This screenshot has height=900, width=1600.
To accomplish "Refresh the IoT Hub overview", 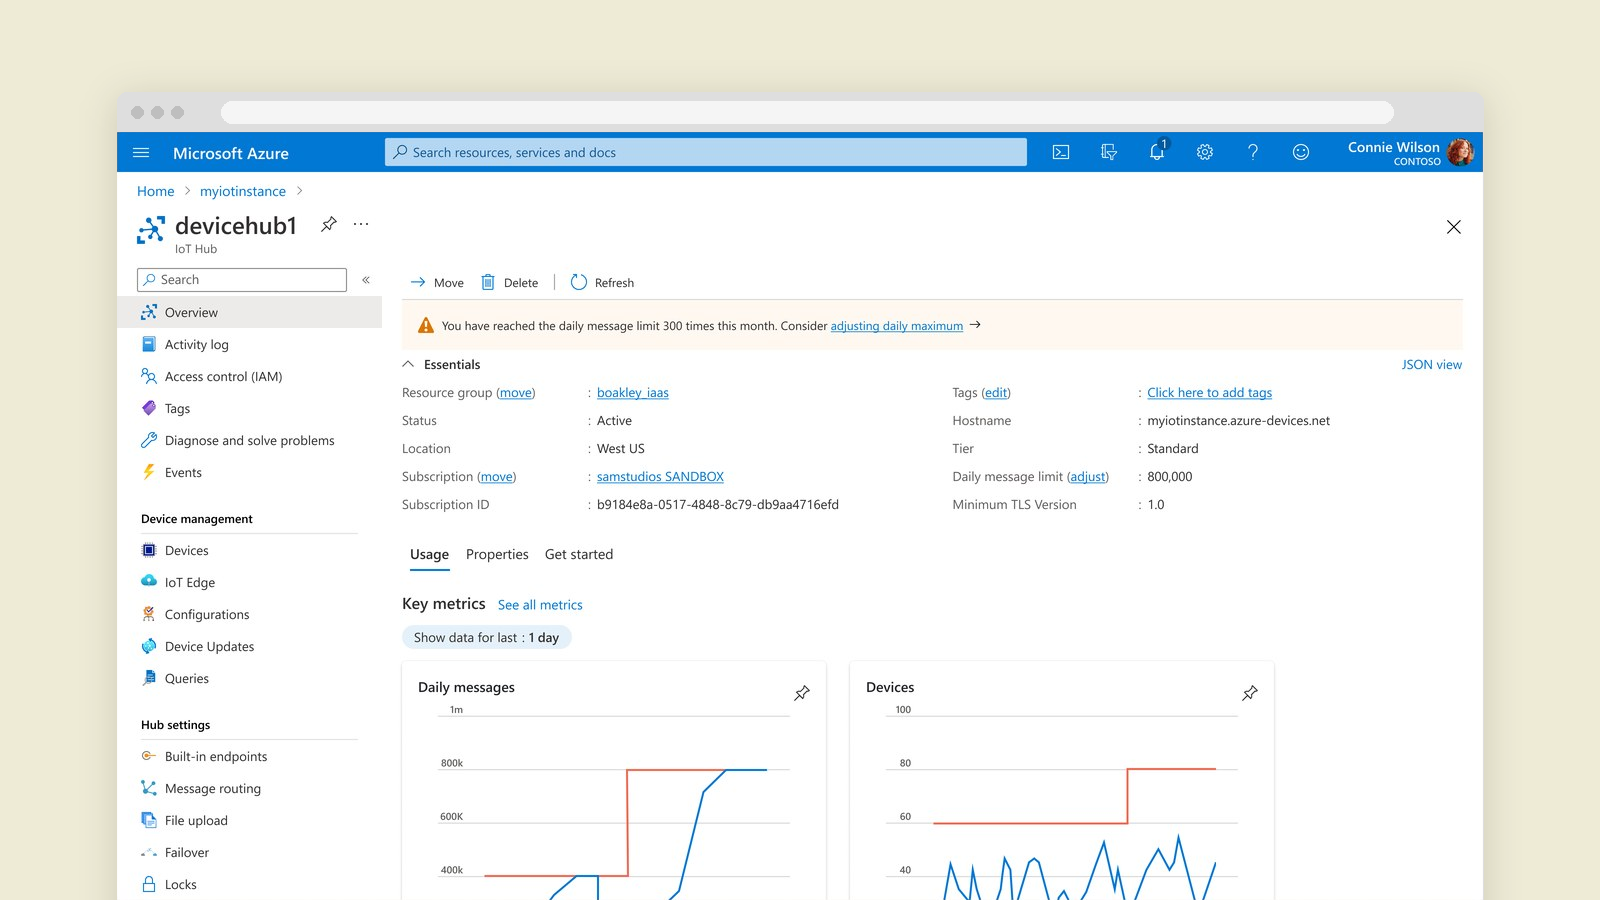I will [x=602, y=283].
